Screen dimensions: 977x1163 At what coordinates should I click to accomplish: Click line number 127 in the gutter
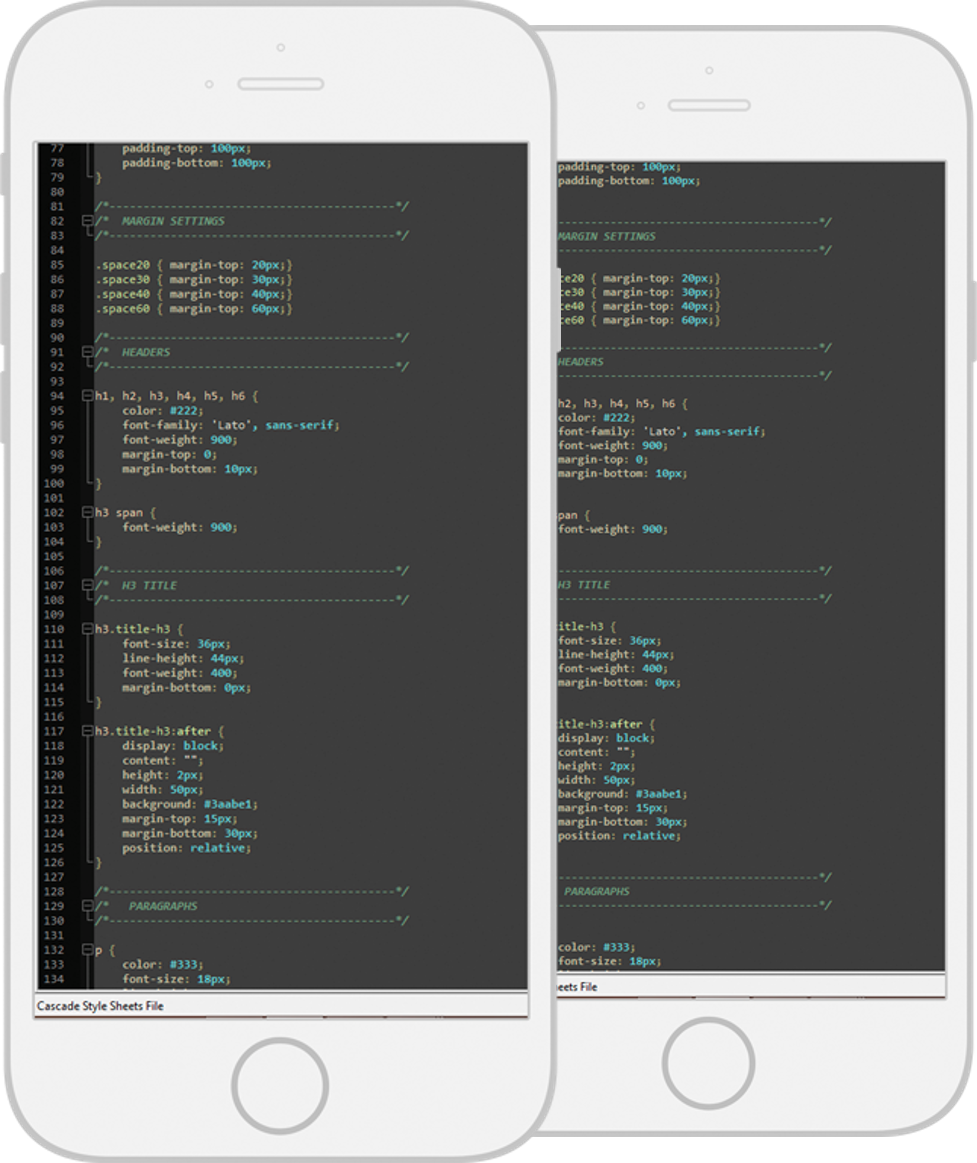tap(54, 877)
